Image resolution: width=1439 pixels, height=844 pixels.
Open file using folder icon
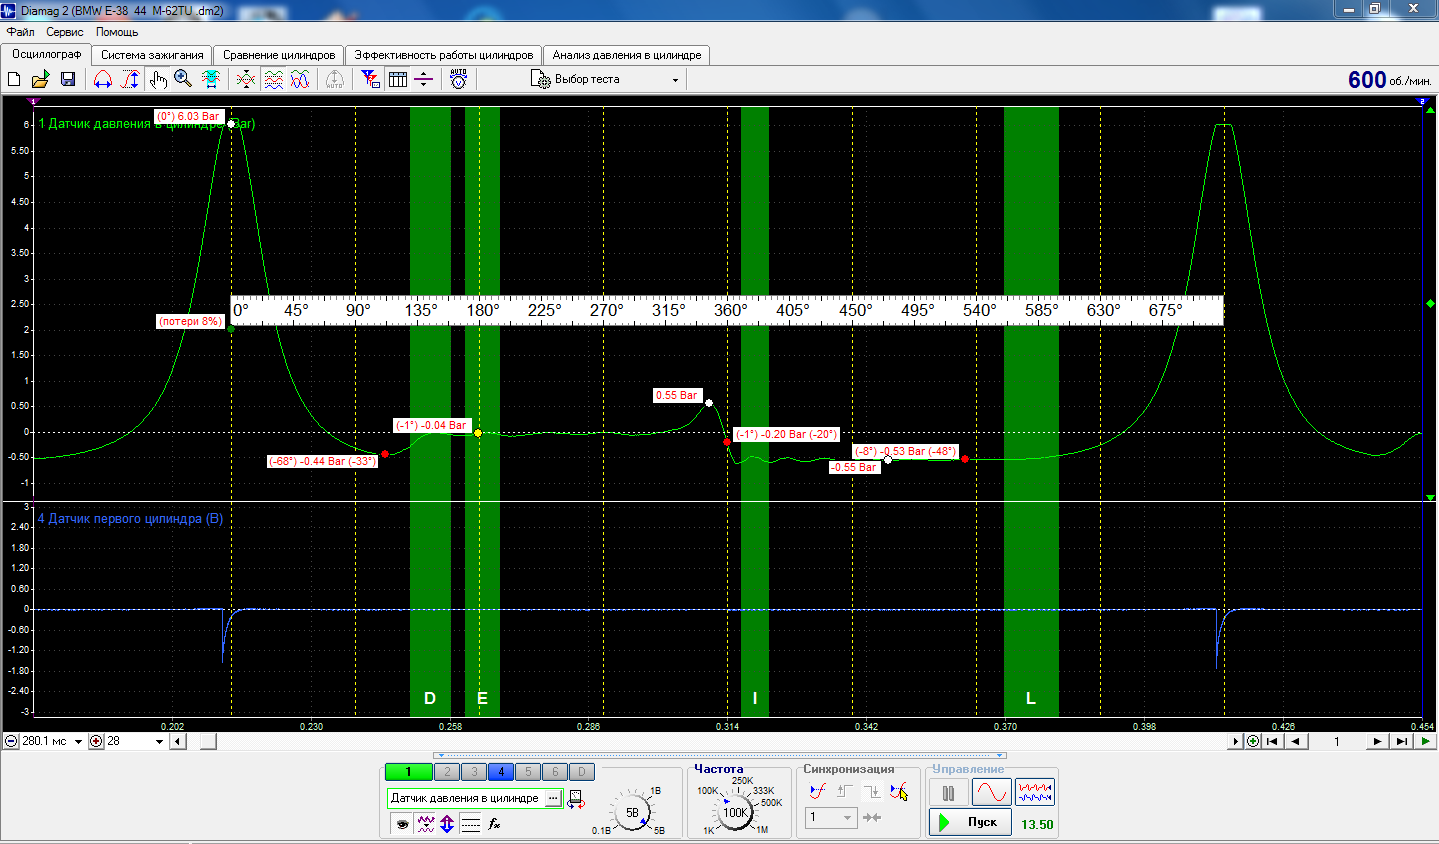click(40, 80)
